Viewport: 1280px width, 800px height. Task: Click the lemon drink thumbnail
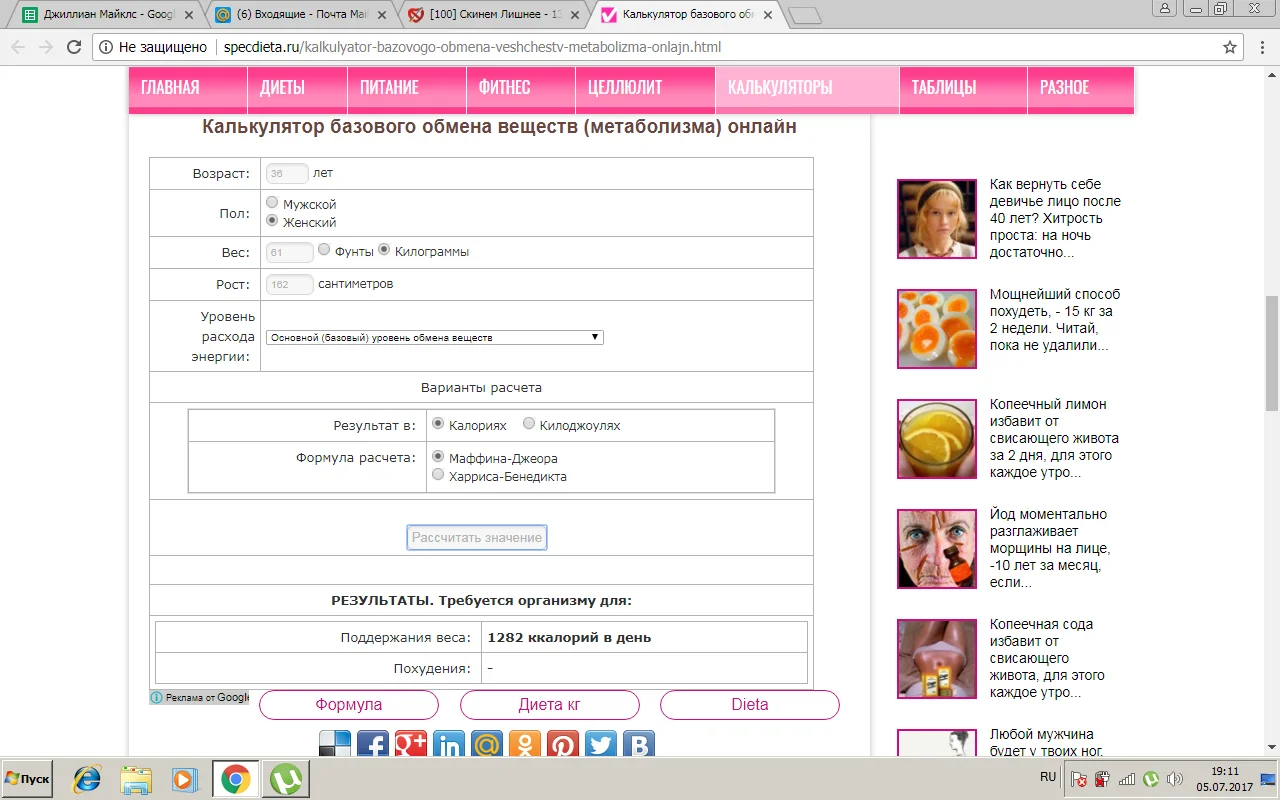[937, 439]
